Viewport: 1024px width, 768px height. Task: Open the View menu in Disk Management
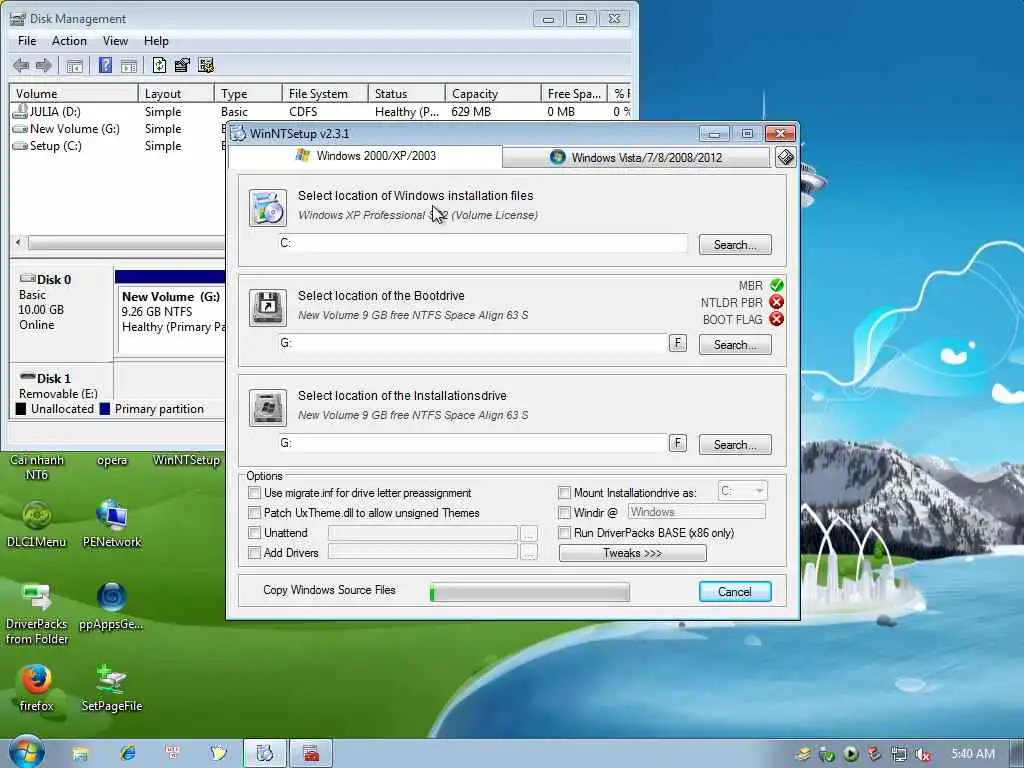pos(115,40)
